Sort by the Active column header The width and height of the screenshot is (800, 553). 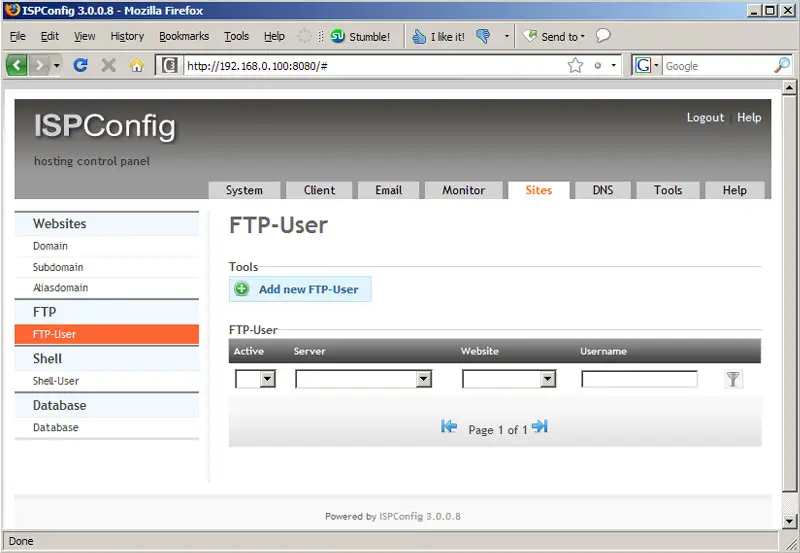[248, 351]
